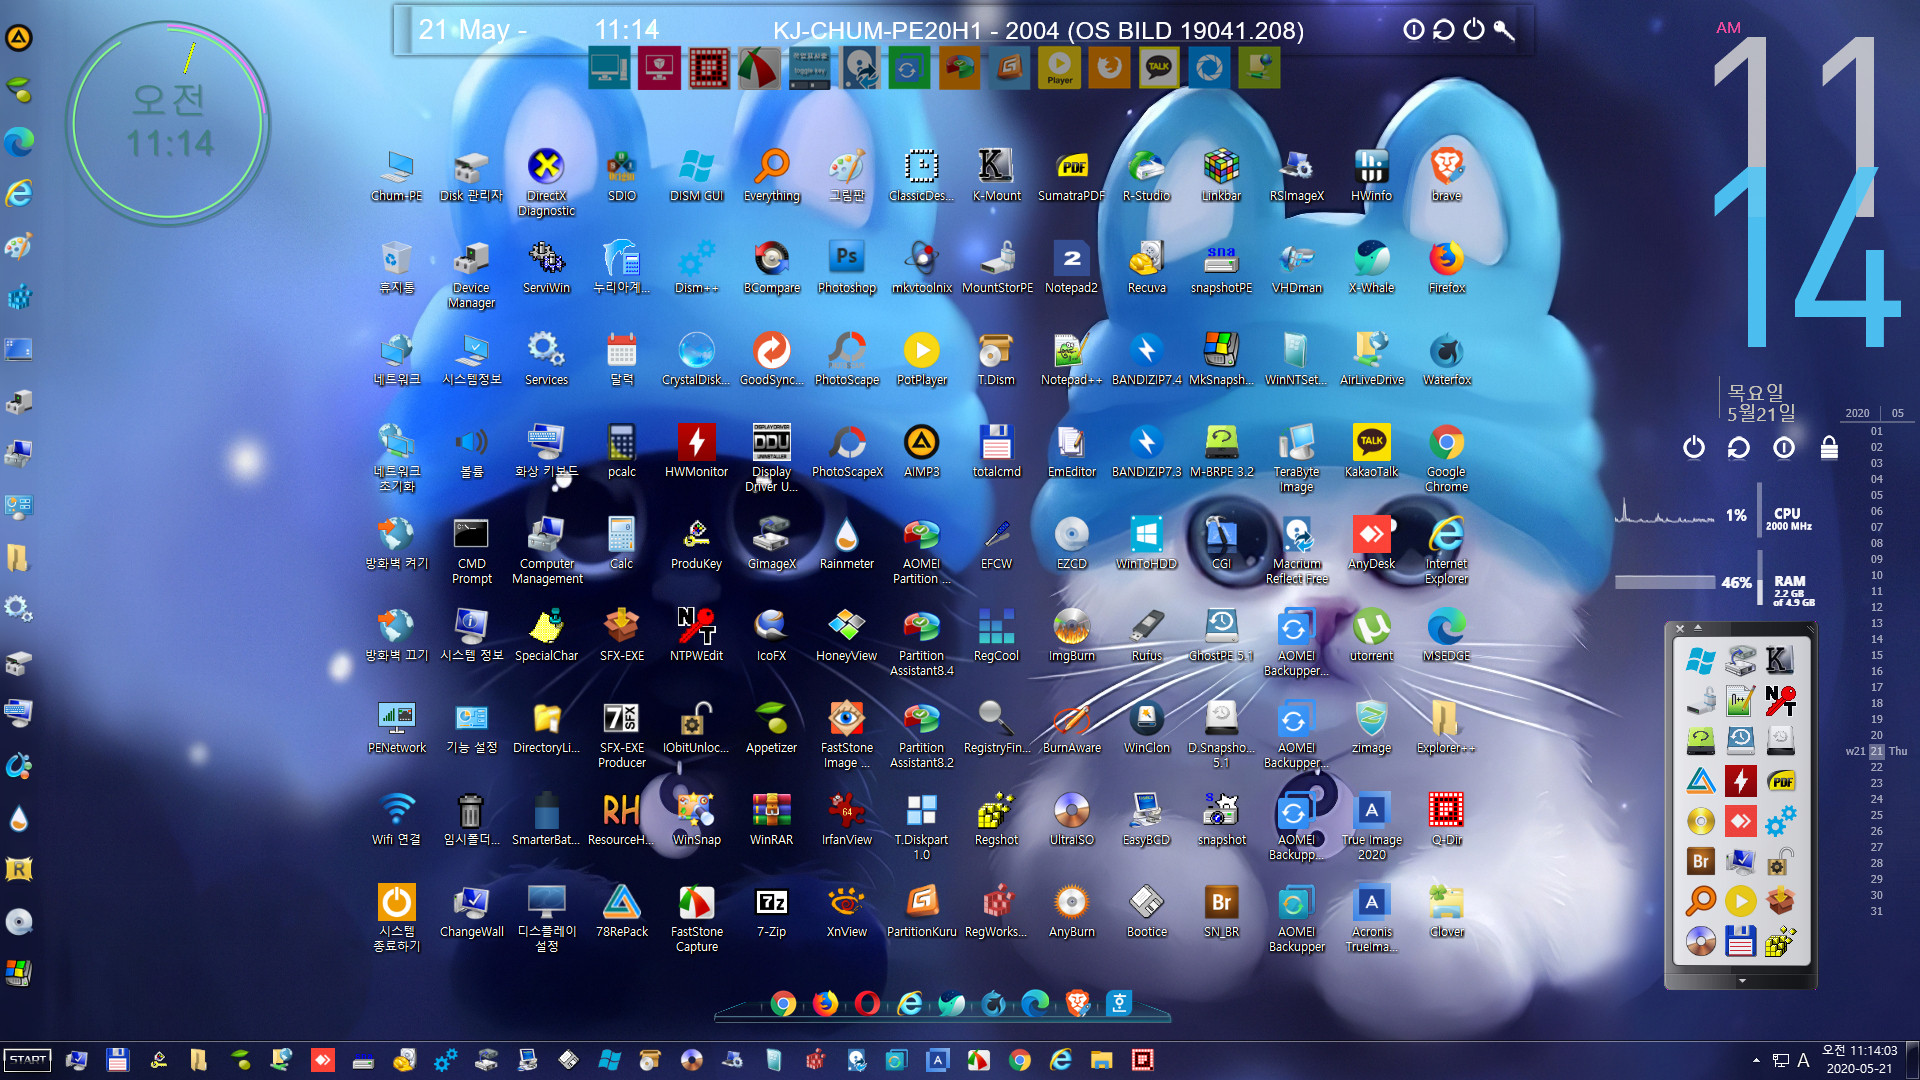Launch Rufus from the desktop

point(1146,636)
